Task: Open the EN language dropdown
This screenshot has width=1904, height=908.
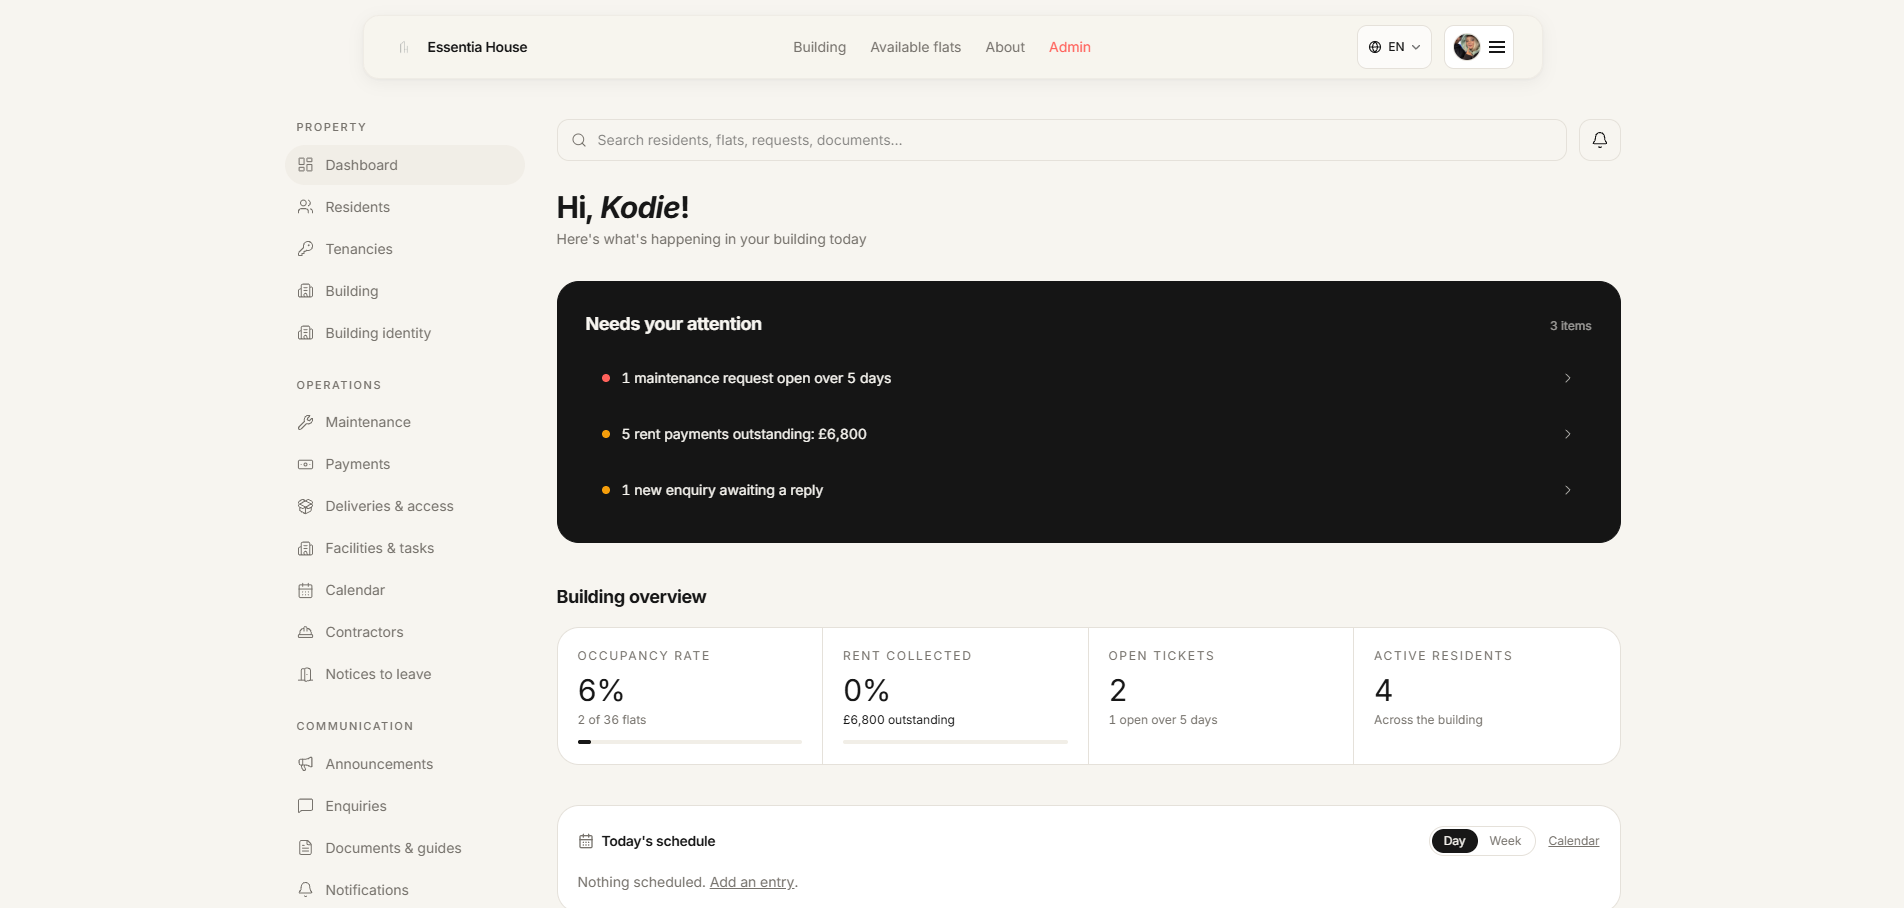Action: pyautogui.click(x=1394, y=47)
